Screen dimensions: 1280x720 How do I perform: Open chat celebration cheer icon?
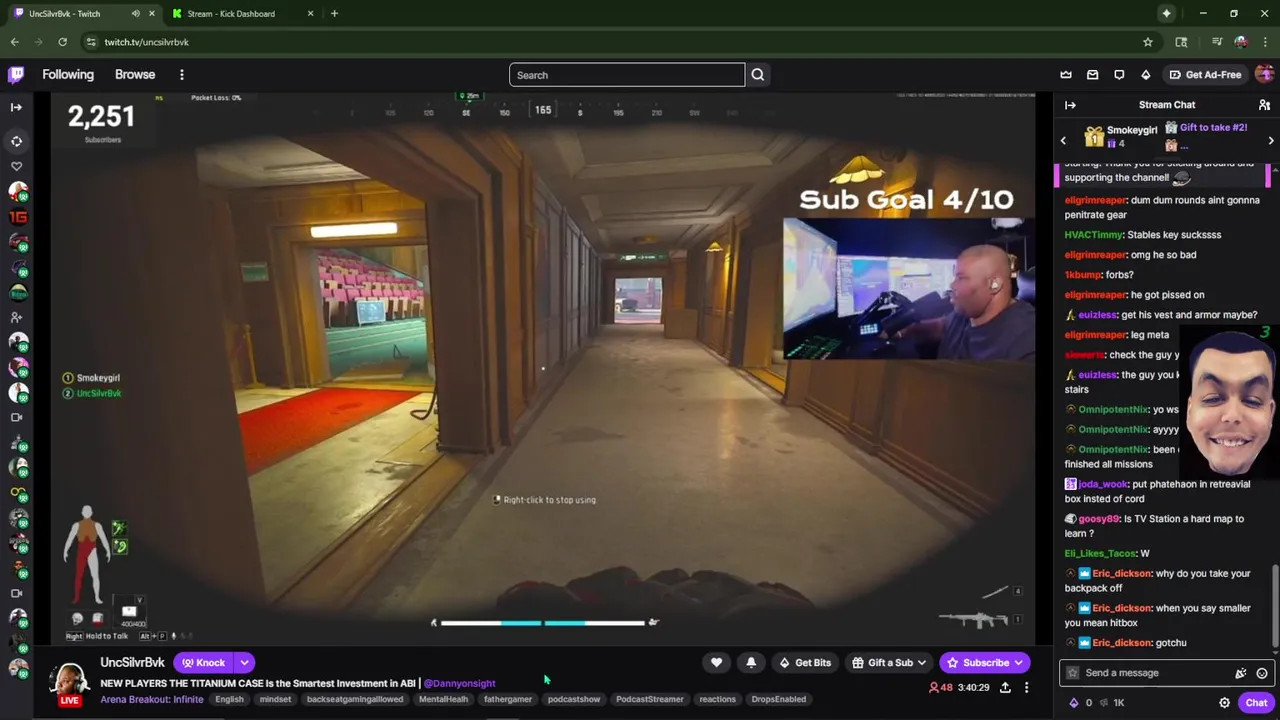1241,673
